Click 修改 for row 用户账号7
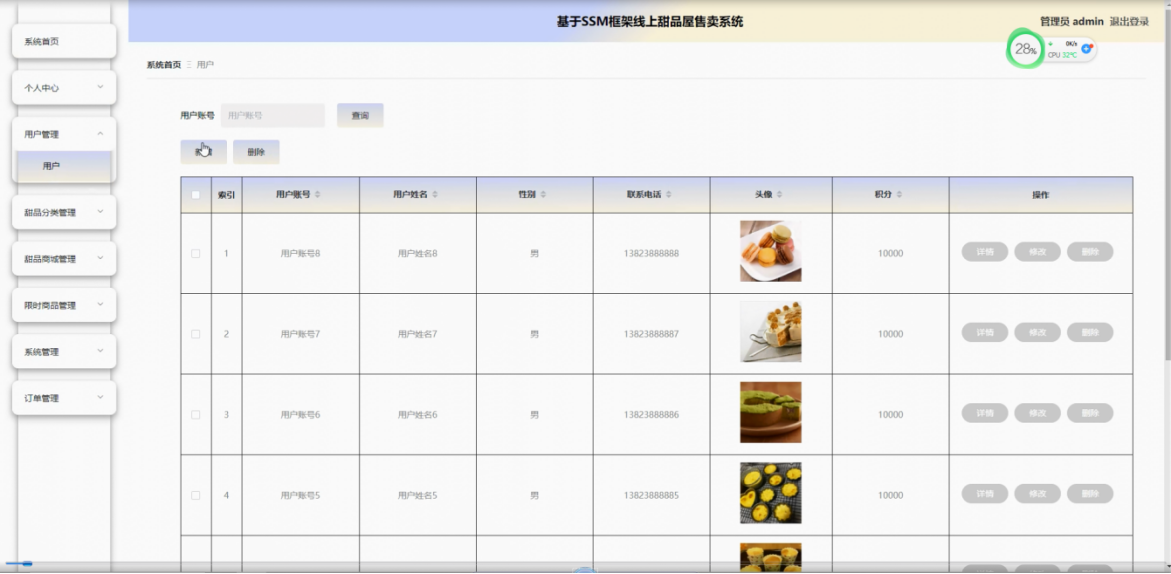Image resolution: width=1171 pixels, height=574 pixels. [x=1037, y=332]
